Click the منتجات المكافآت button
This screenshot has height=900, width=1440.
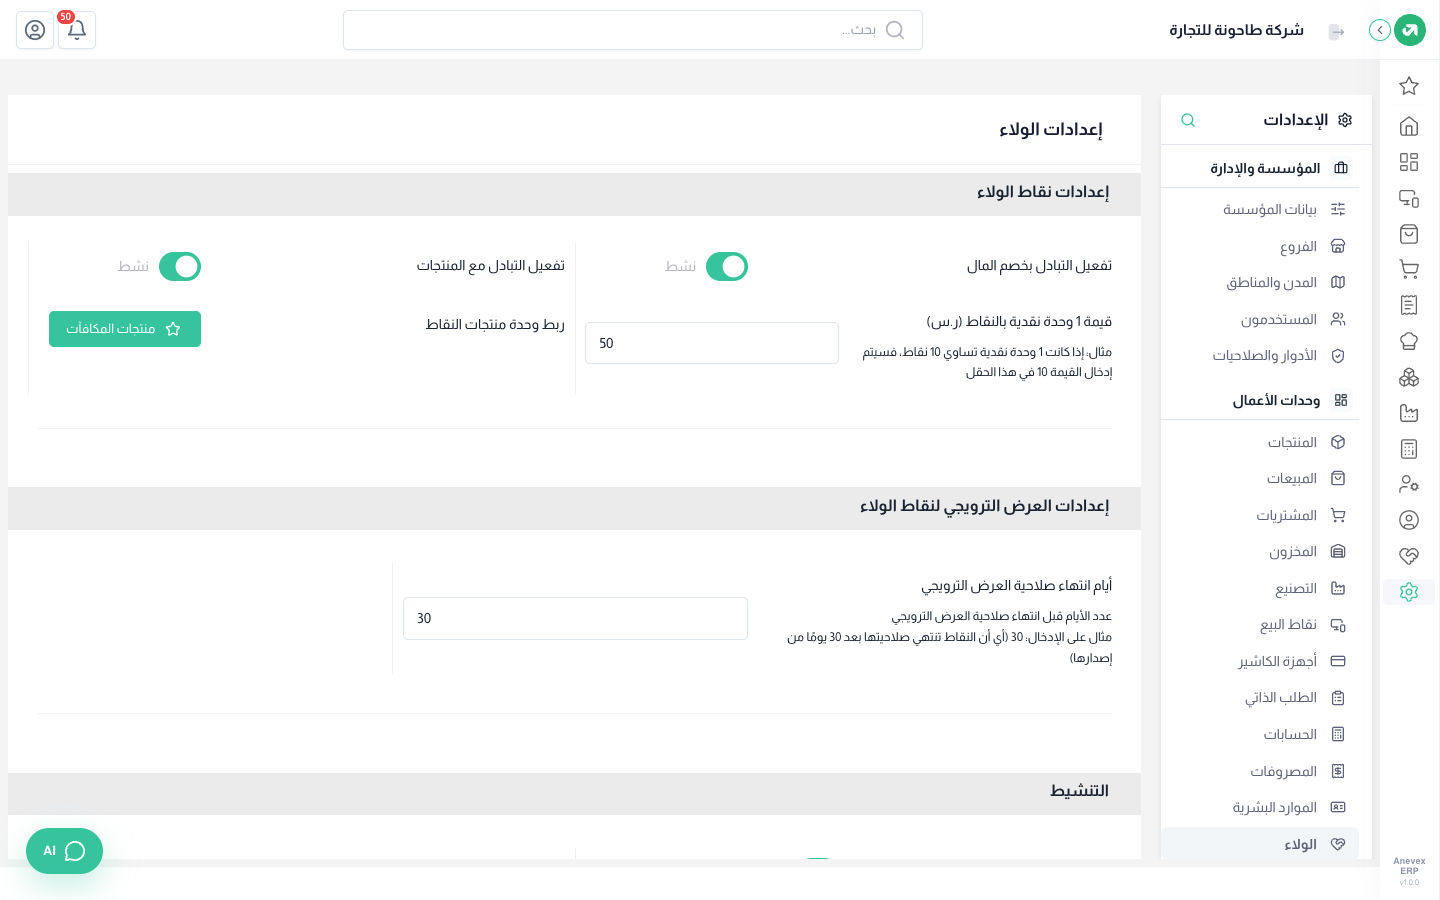(x=125, y=329)
